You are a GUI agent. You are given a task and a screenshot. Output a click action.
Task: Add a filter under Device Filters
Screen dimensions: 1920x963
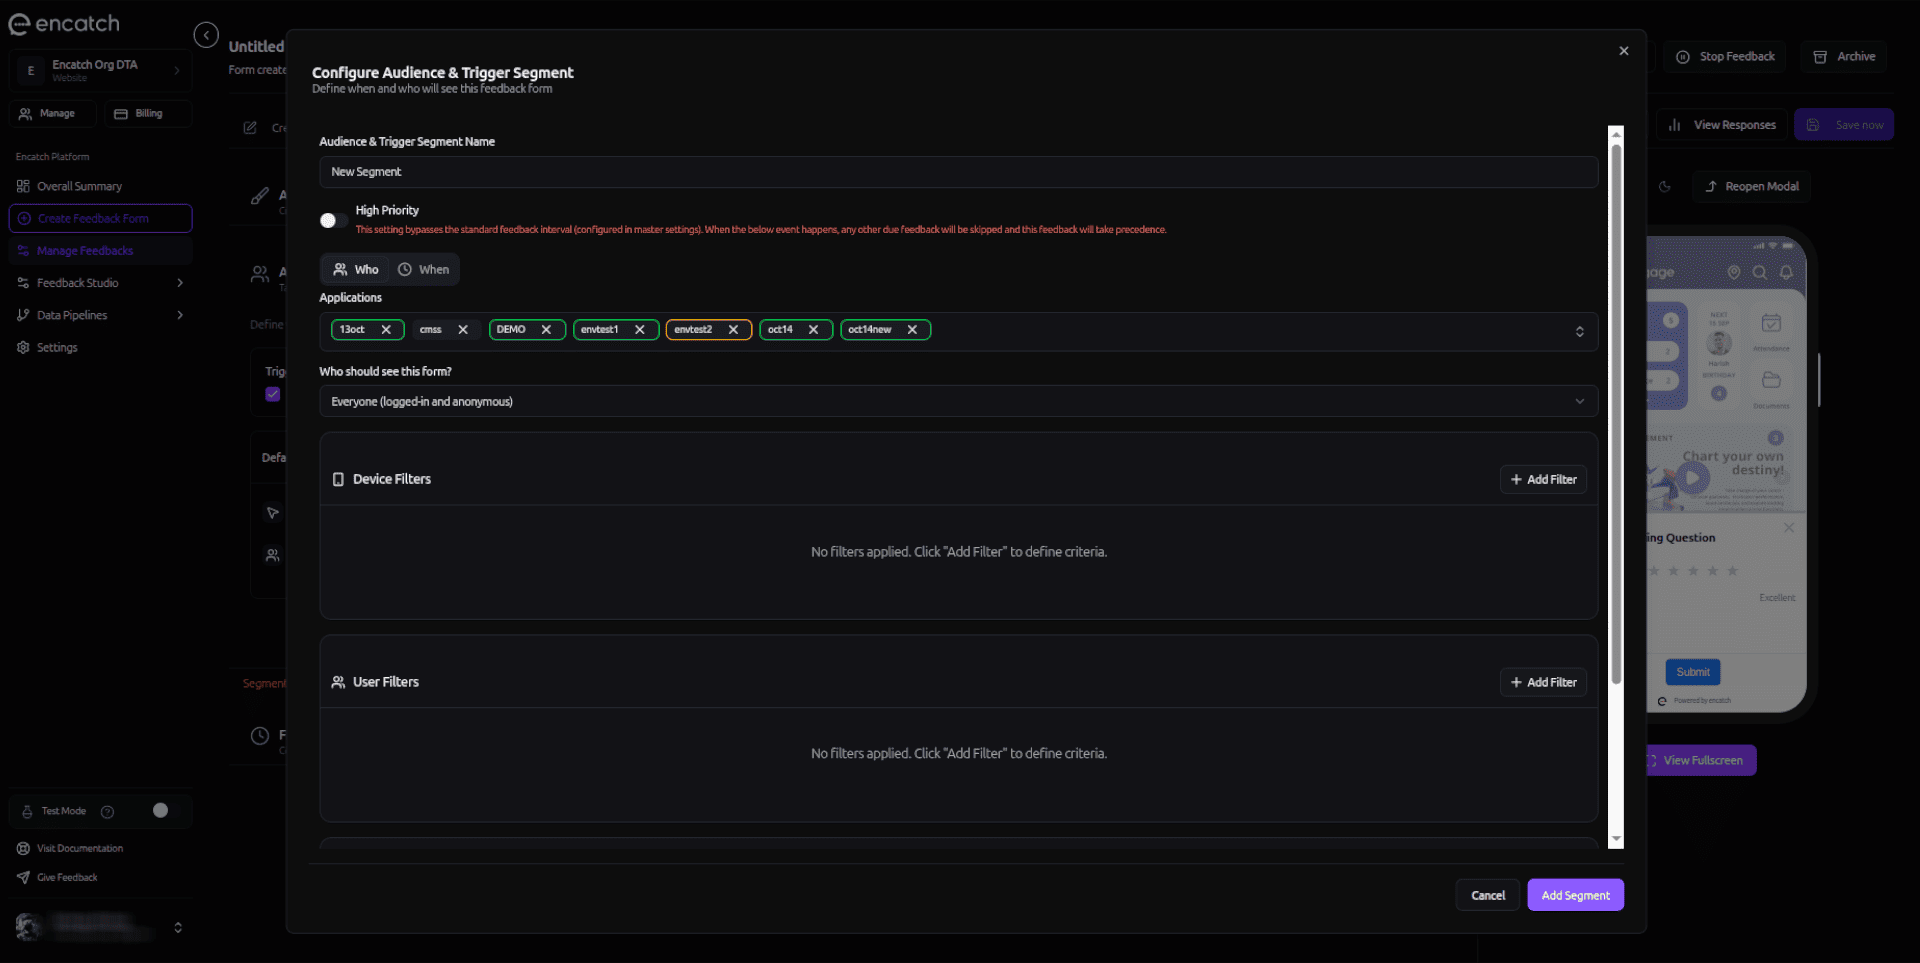(x=1542, y=480)
